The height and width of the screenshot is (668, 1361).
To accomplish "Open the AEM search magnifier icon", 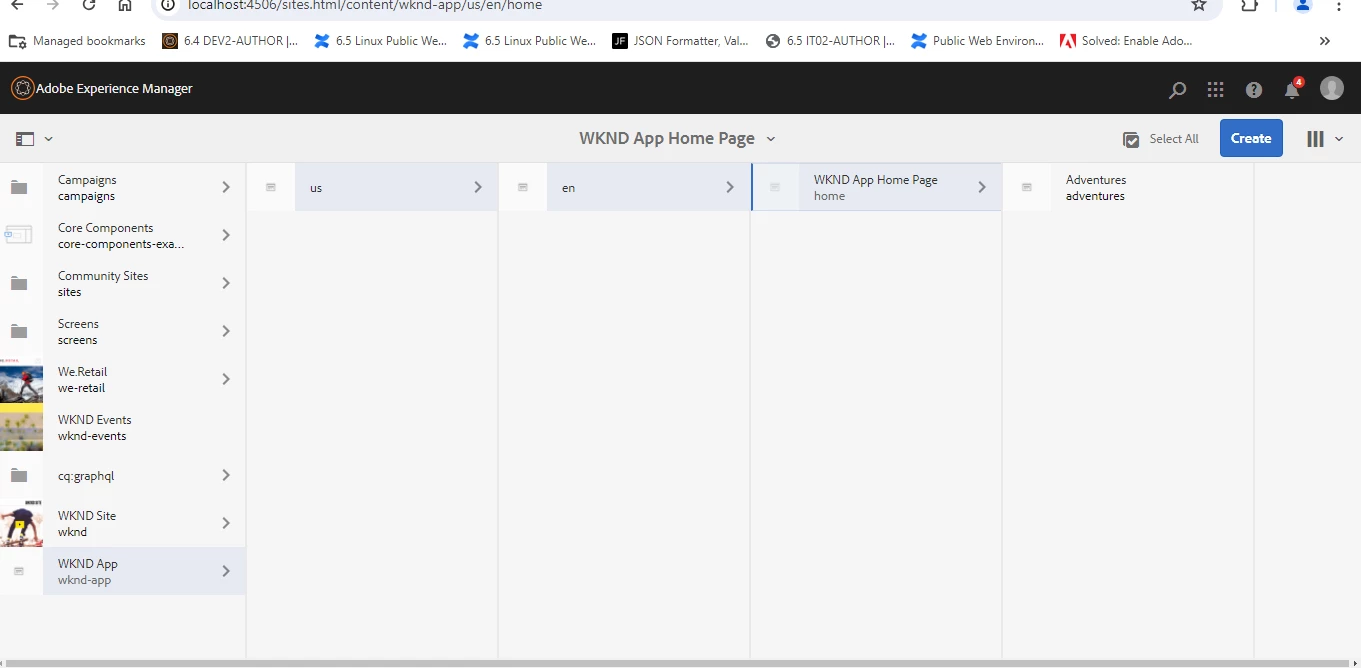I will 1177,90.
